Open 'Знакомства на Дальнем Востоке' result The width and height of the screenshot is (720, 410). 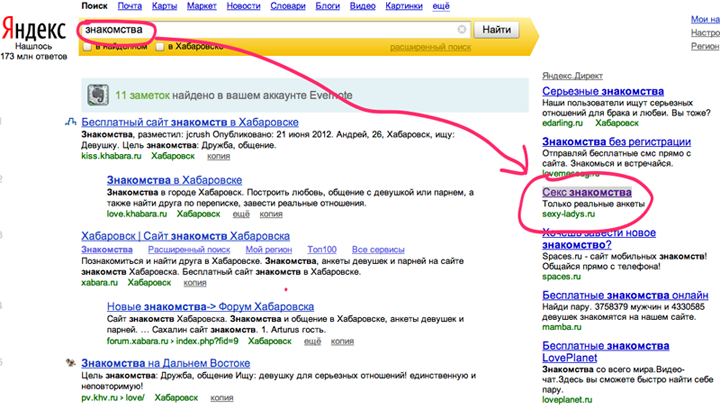coord(166,363)
